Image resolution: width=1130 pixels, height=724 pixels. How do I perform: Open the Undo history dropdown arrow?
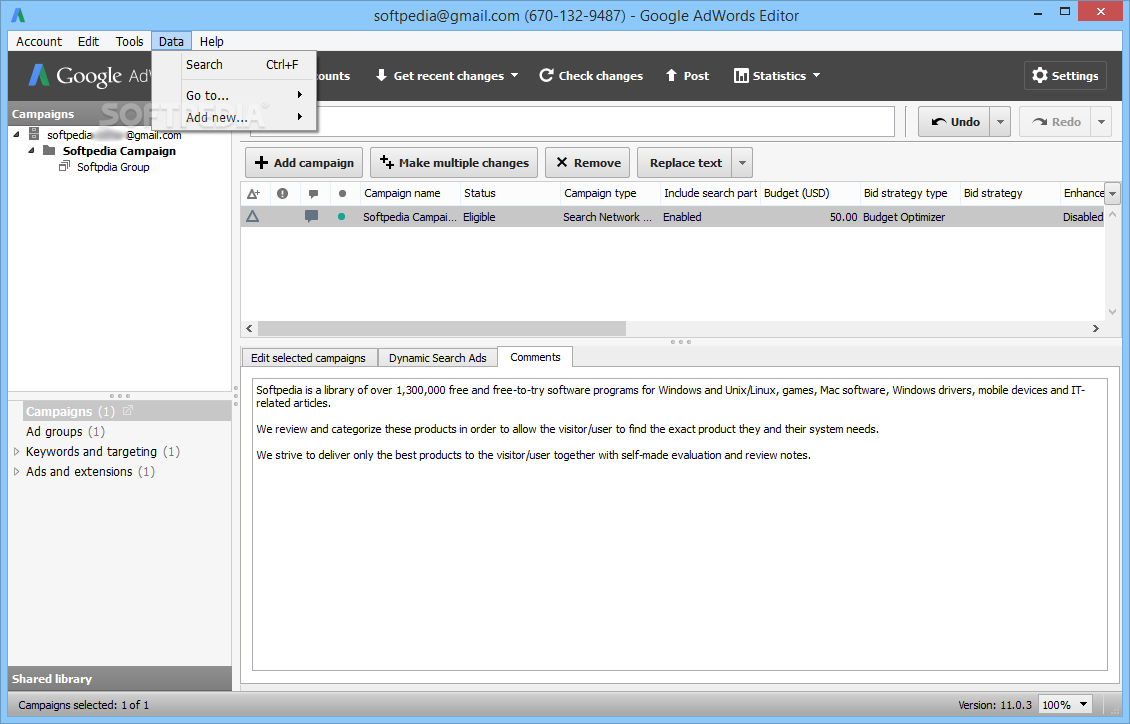pos(1000,122)
